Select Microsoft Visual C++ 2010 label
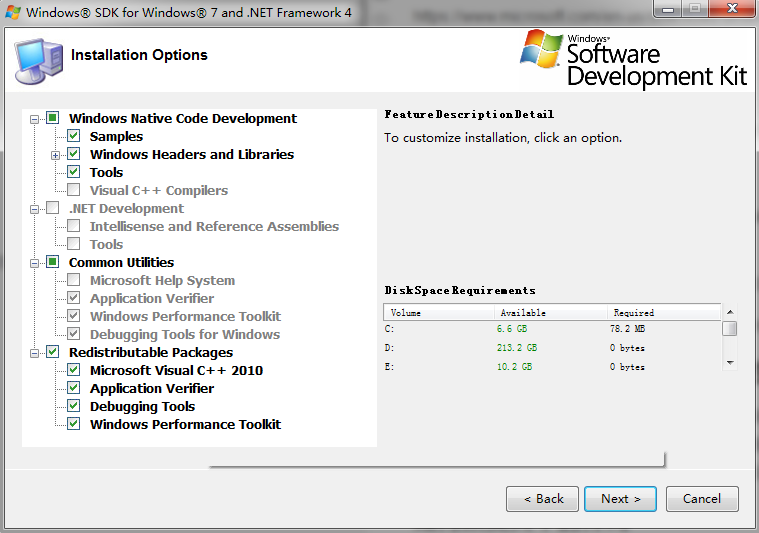The image size is (759, 533). click(176, 370)
